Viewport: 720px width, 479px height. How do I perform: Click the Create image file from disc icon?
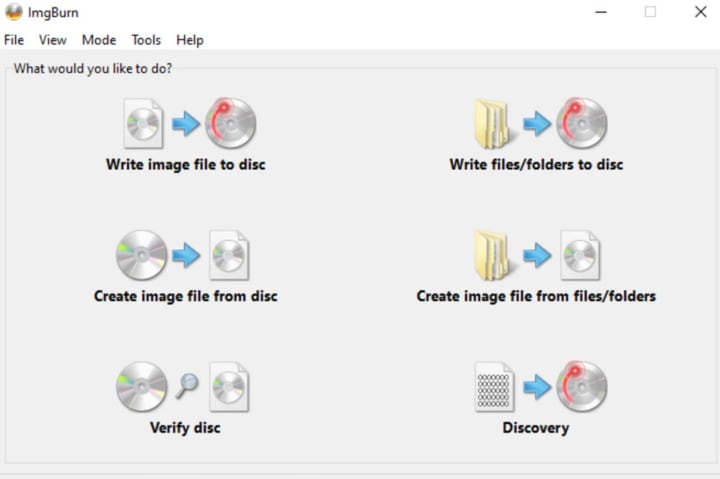183,255
